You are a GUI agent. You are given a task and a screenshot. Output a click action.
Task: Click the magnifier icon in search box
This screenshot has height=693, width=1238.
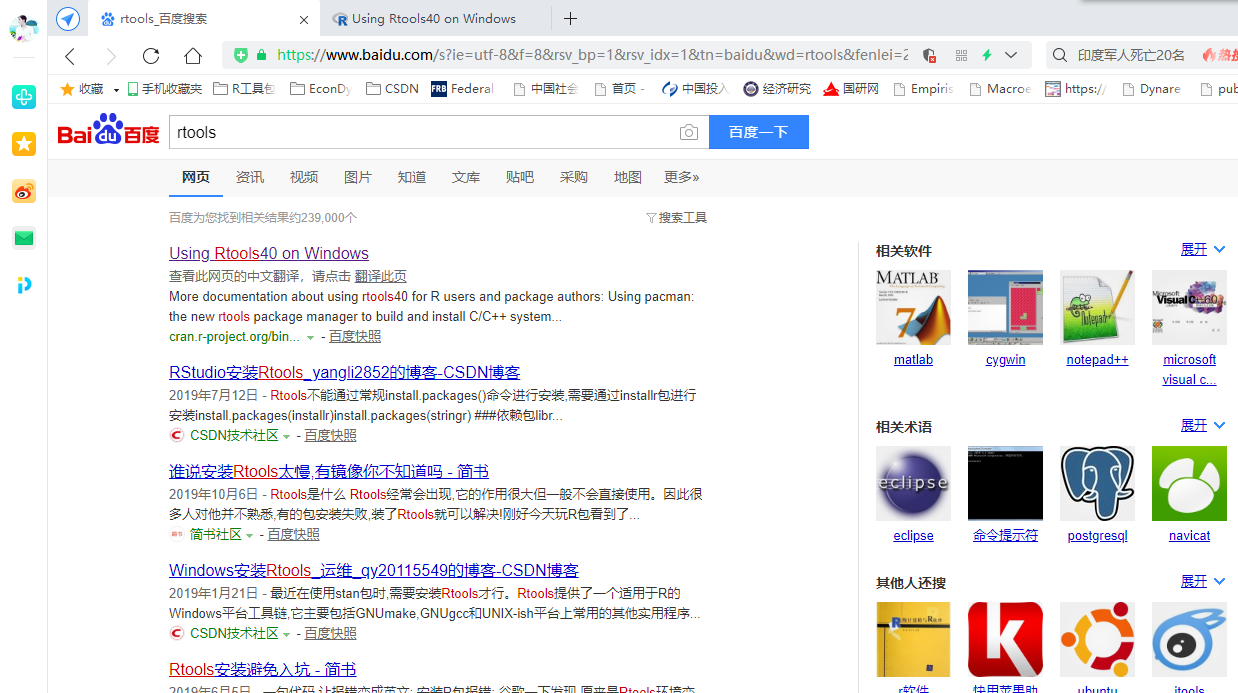click(x=1060, y=55)
